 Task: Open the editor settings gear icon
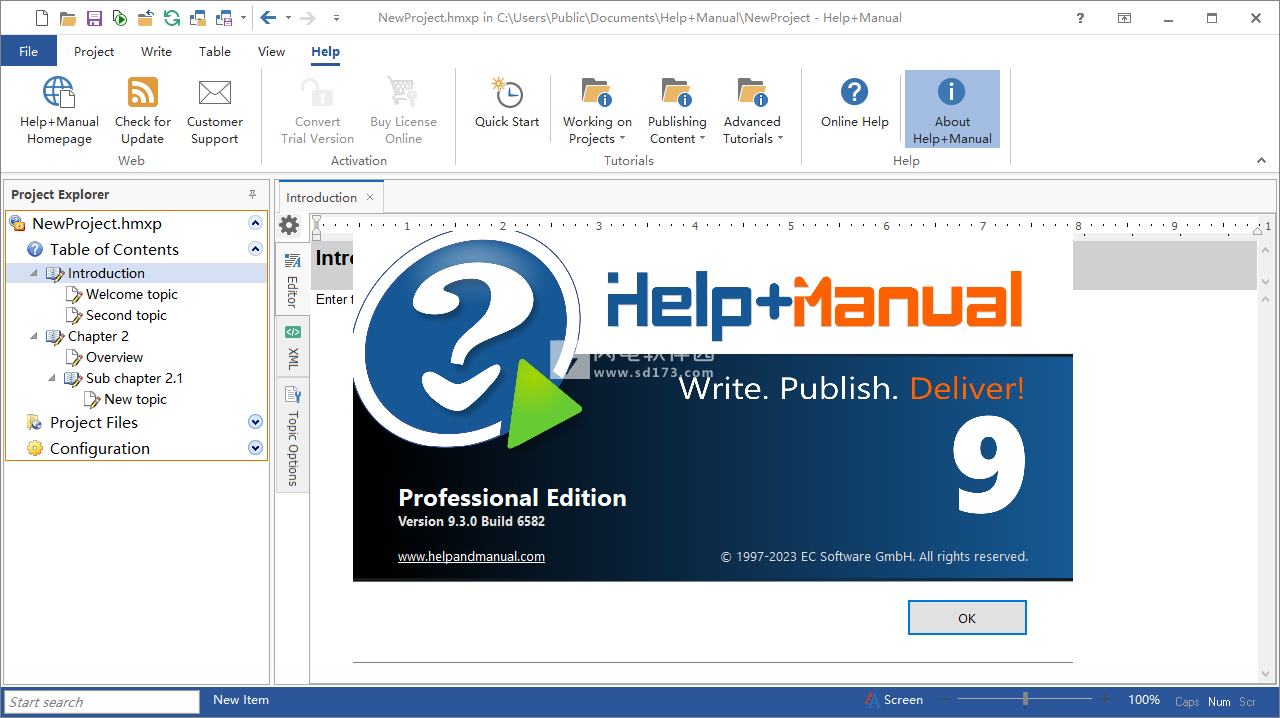click(289, 225)
